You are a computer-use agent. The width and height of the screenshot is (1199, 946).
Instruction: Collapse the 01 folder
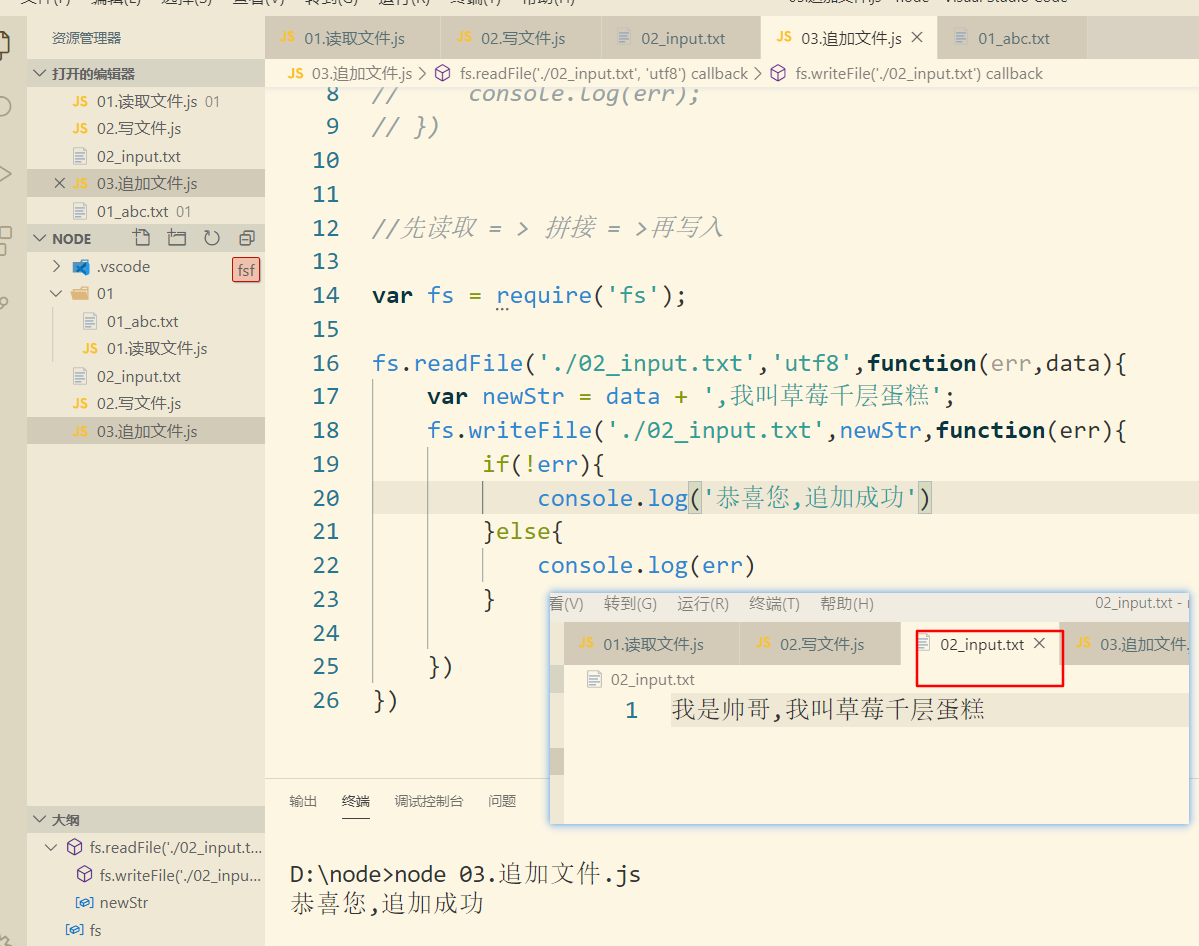pos(57,294)
